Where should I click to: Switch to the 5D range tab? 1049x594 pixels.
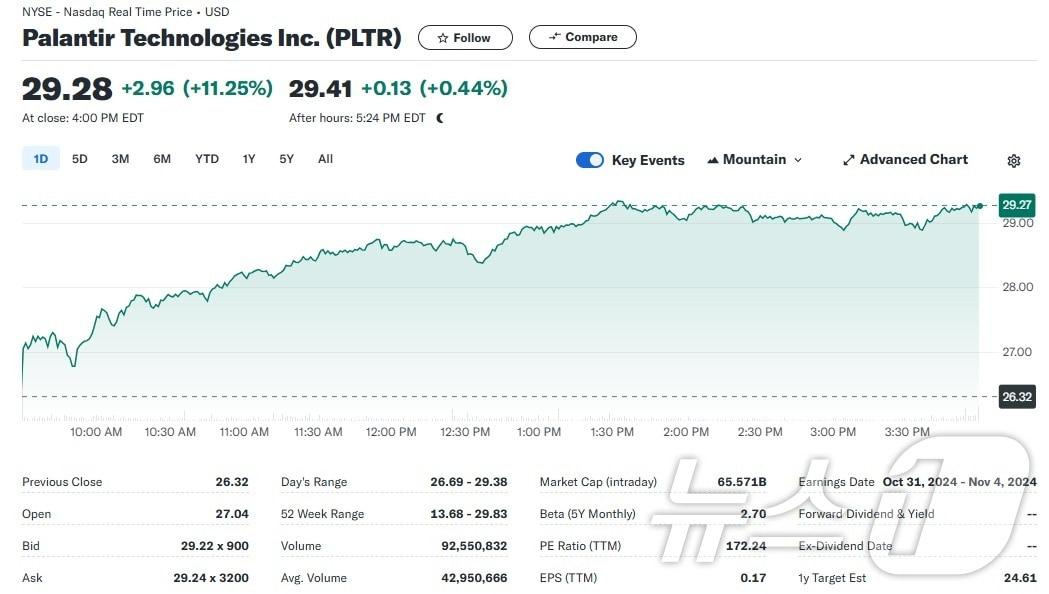[80, 159]
